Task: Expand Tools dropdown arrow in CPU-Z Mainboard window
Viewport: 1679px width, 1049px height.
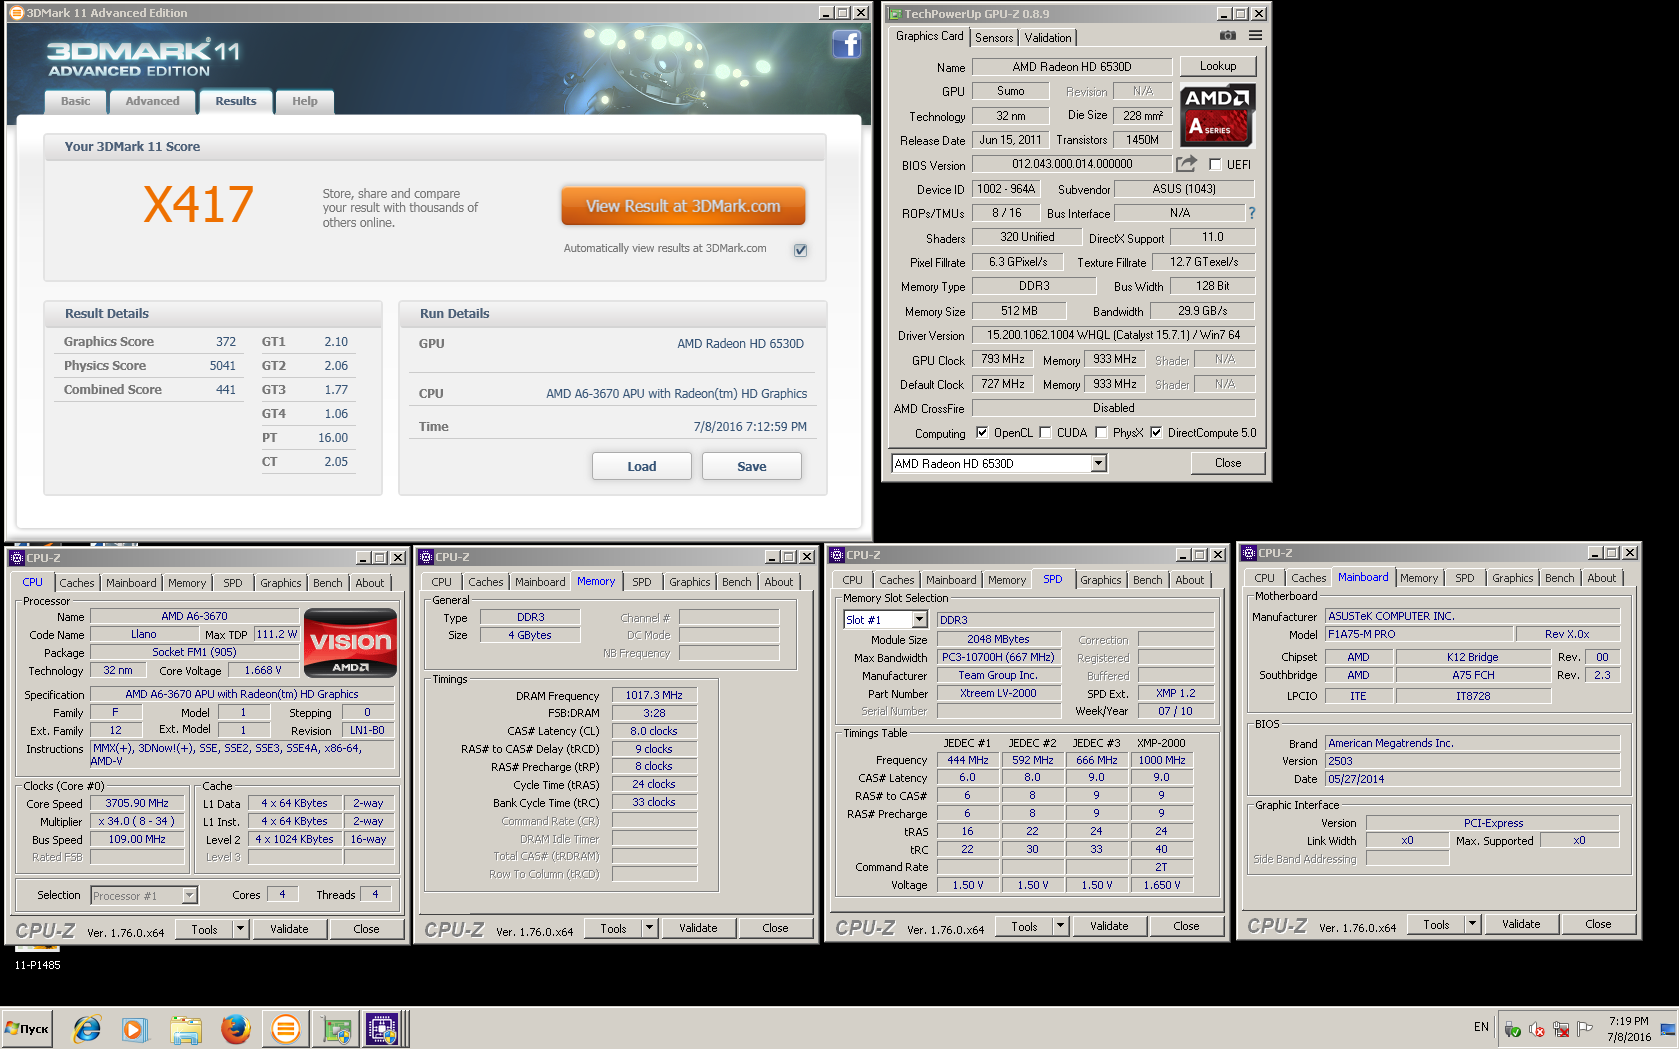Action: click(x=1472, y=924)
